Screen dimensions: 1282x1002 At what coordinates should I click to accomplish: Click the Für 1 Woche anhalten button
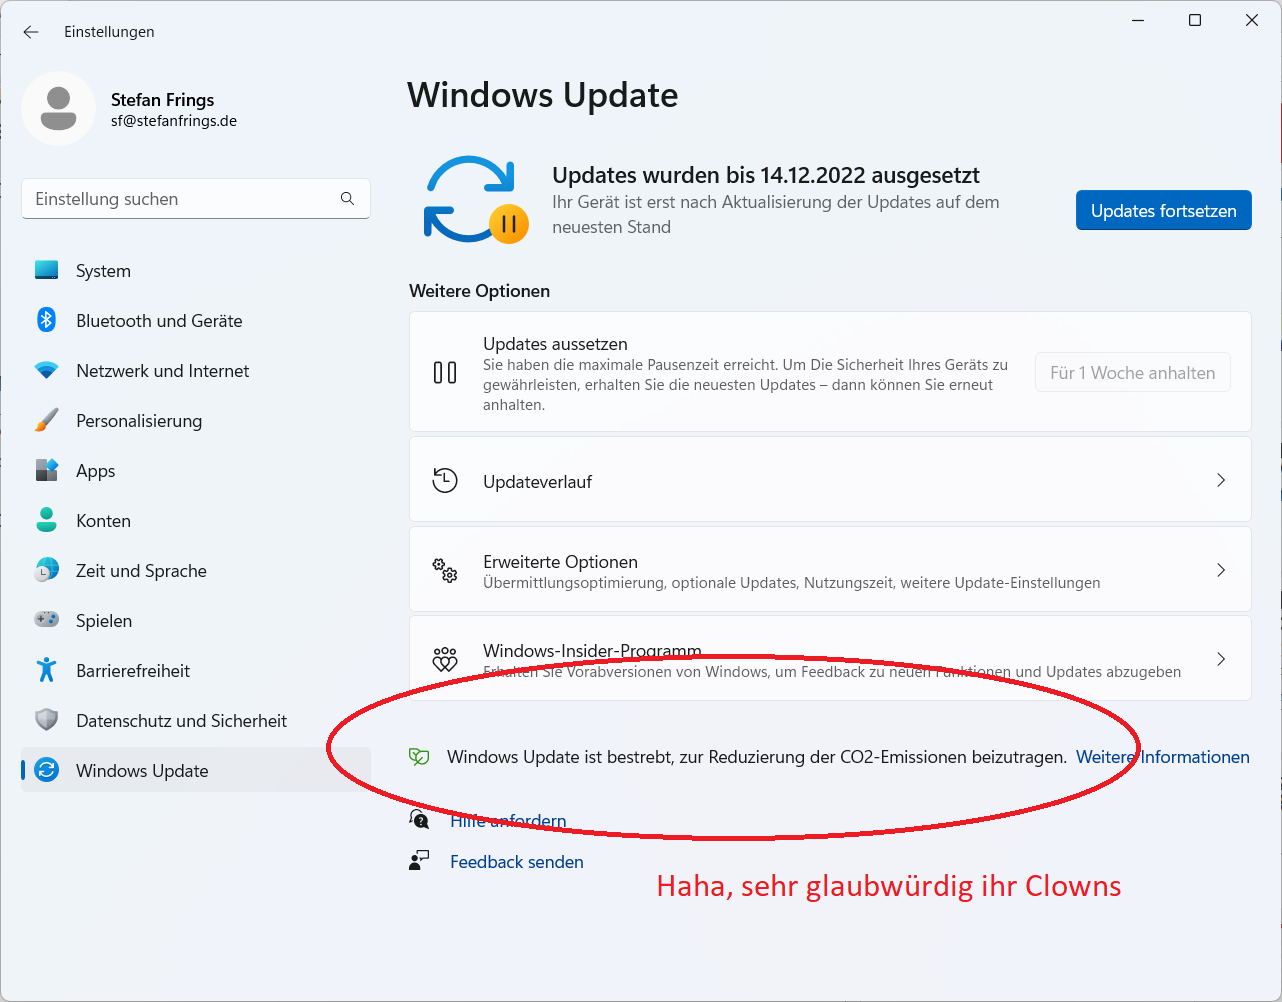(x=1133, y=372)
